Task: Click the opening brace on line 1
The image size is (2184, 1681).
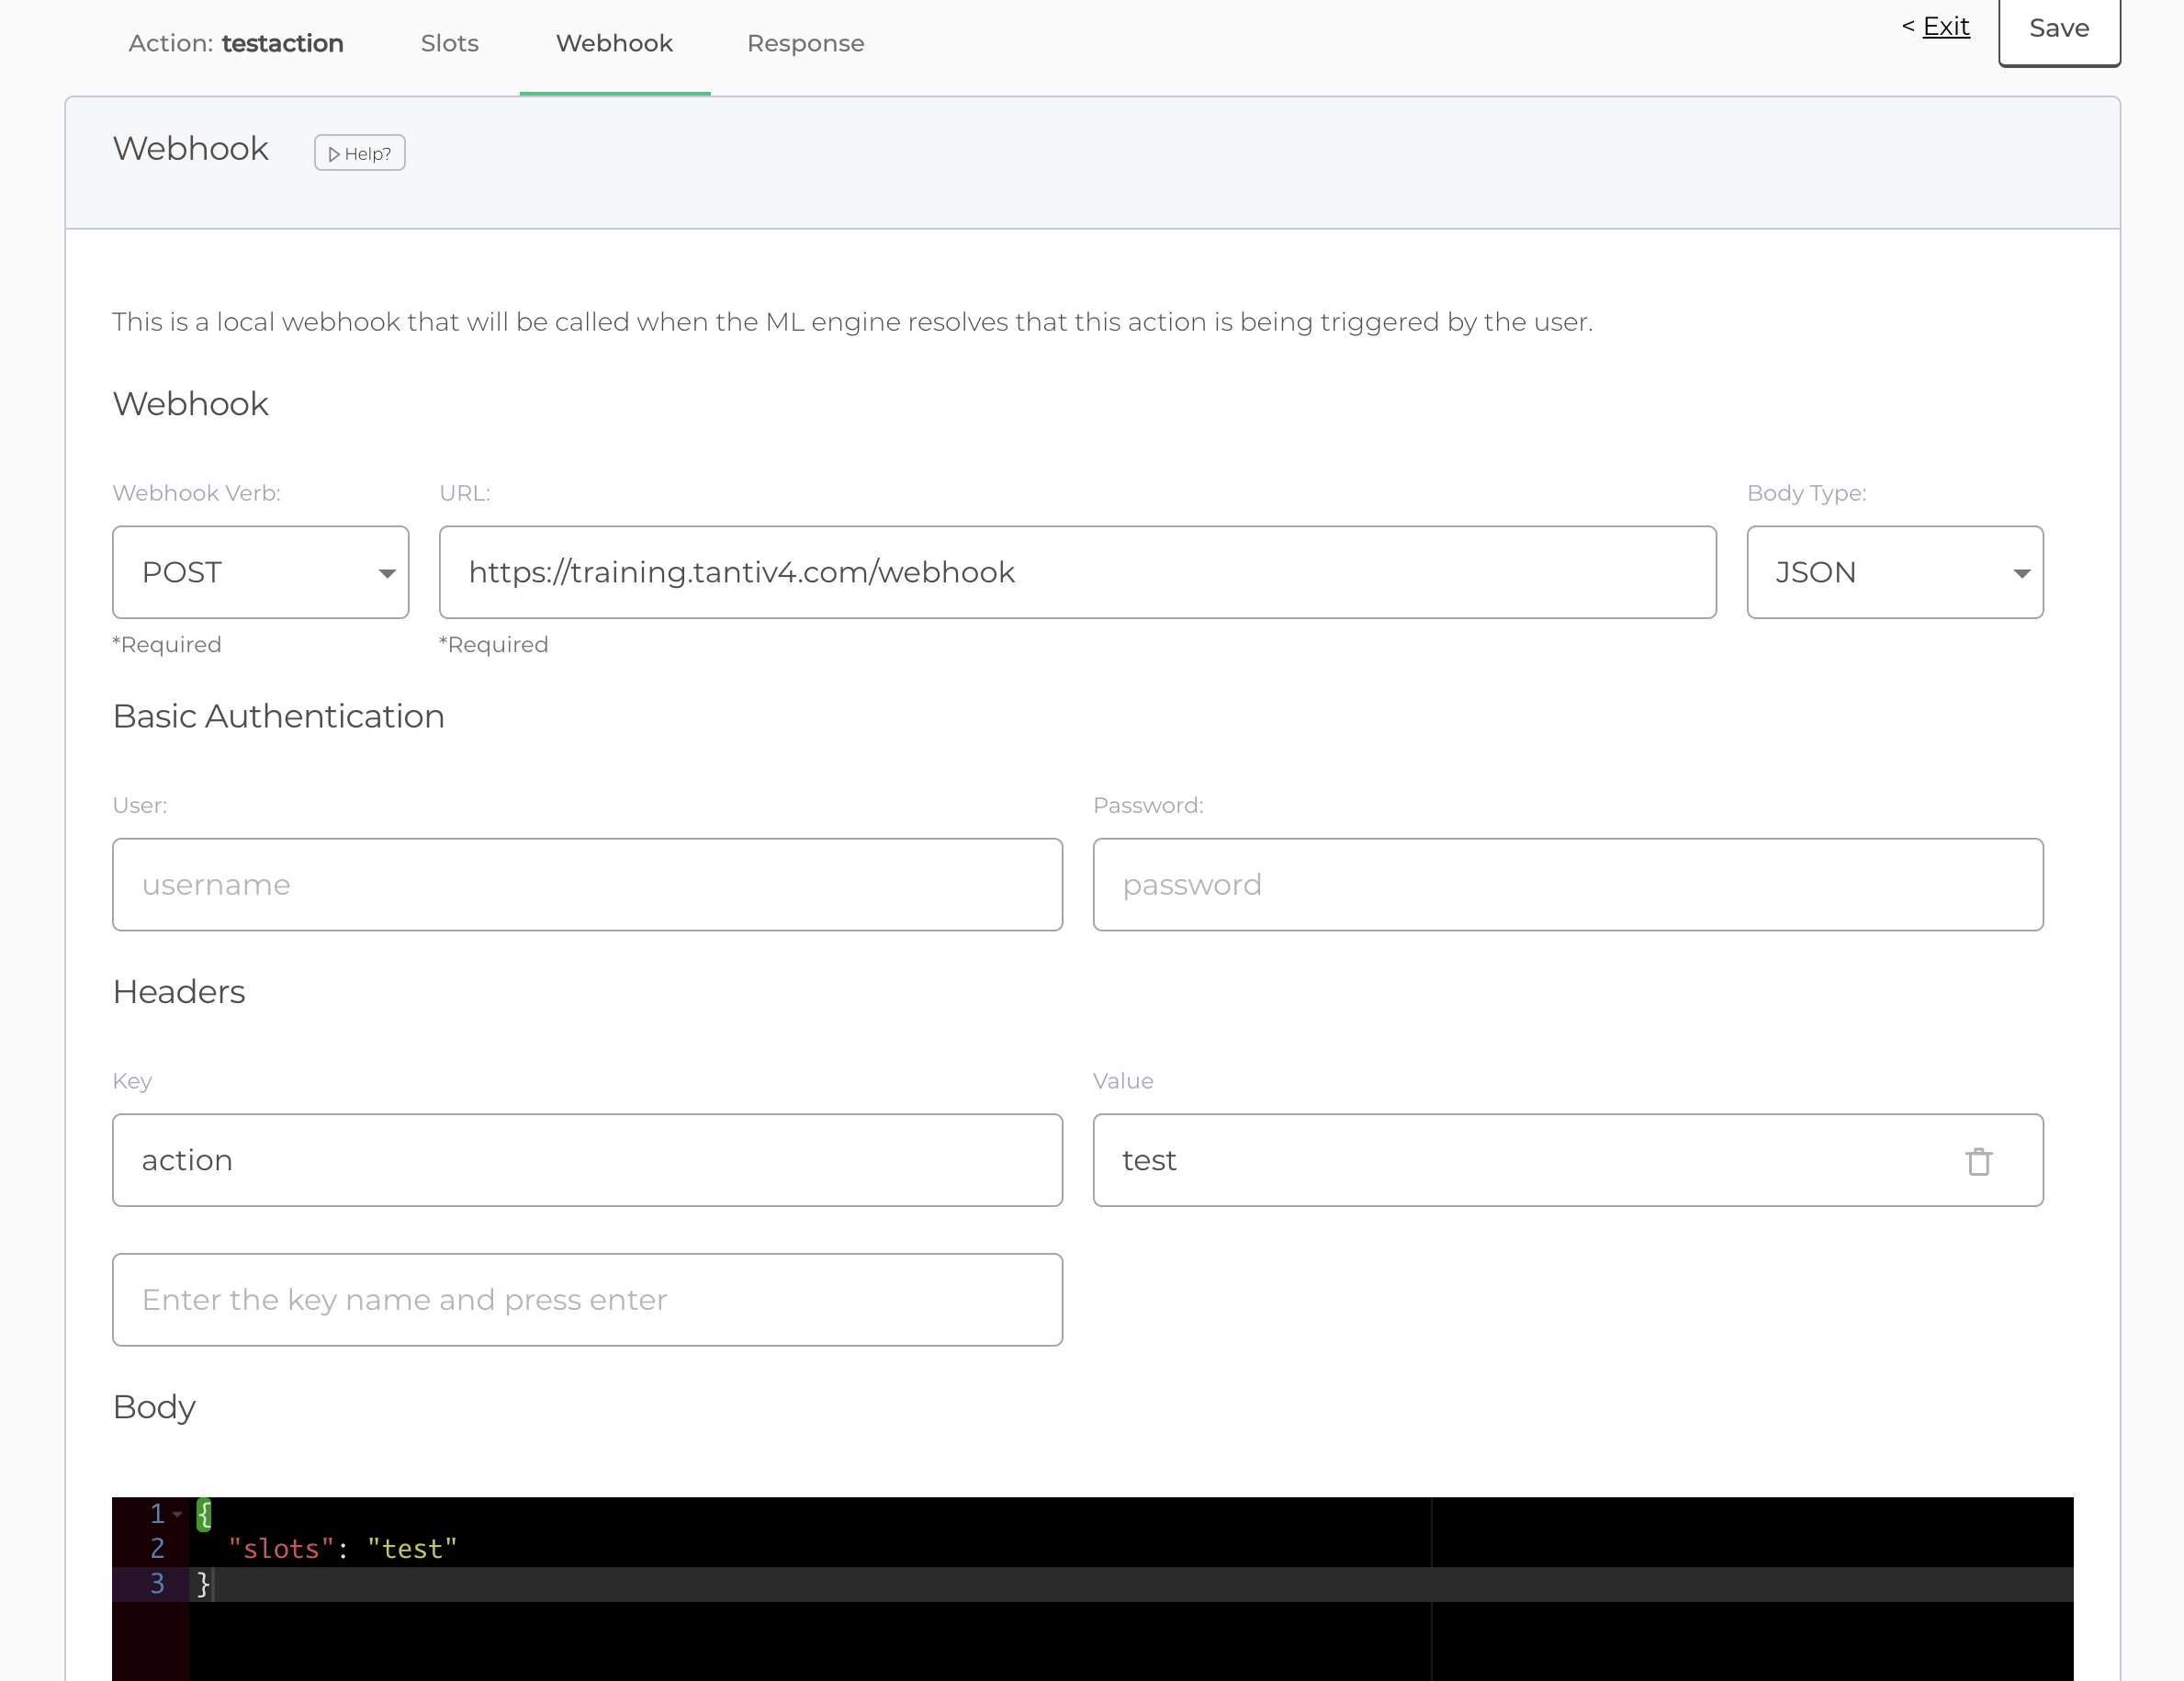Action: [x=204, y=1514]
